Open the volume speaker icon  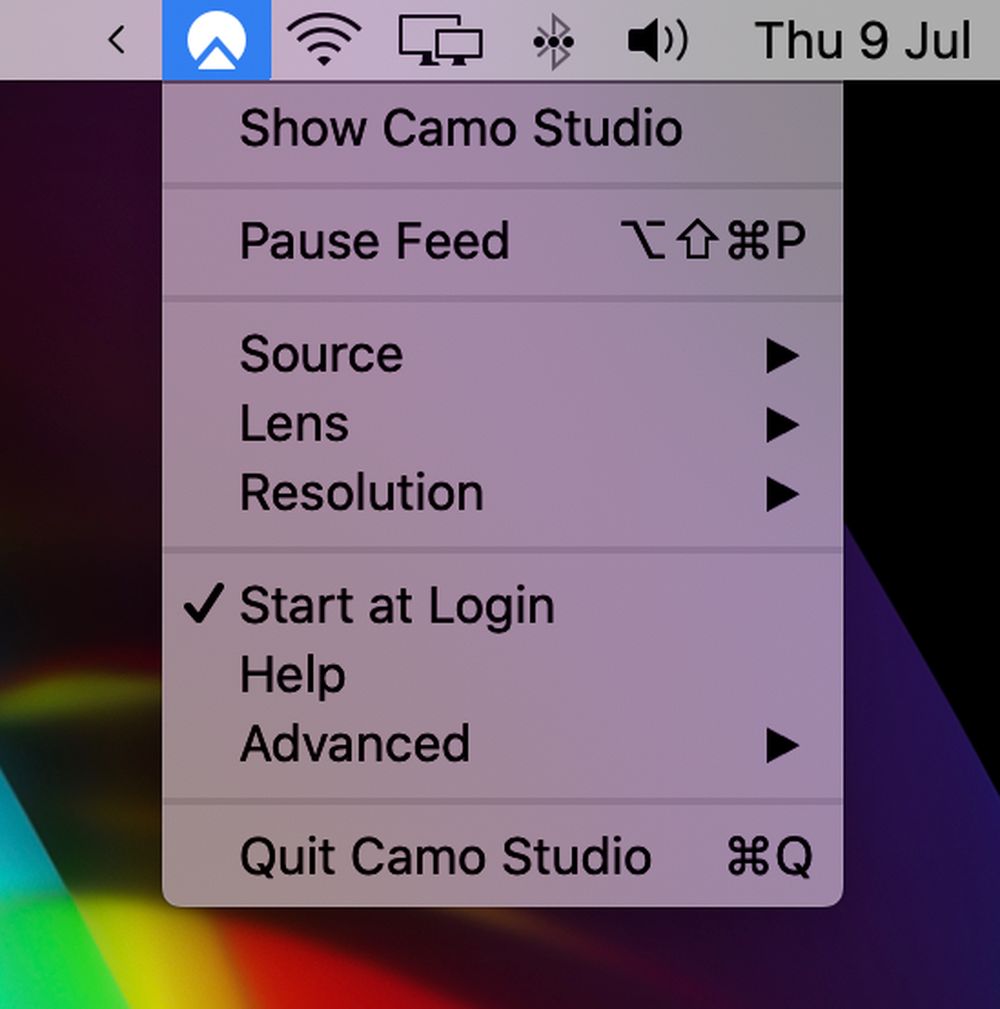[x=657, y=41]
